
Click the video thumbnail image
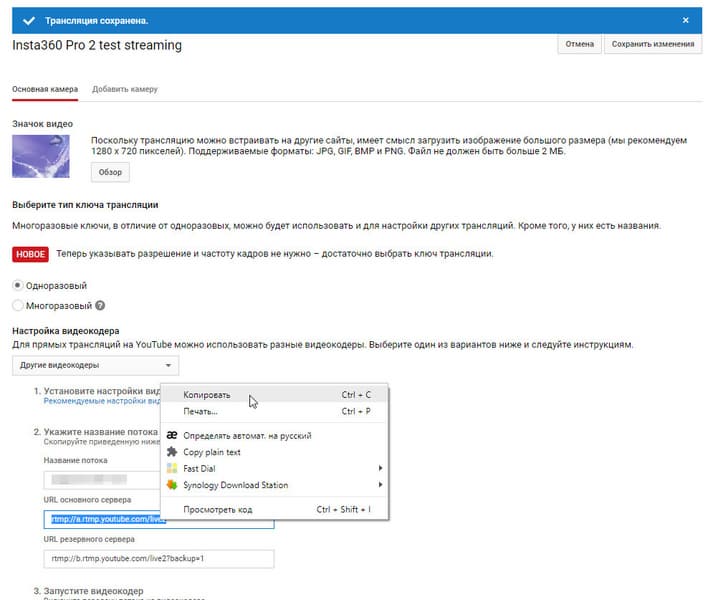pyautogui.click(x=41, y=156)
